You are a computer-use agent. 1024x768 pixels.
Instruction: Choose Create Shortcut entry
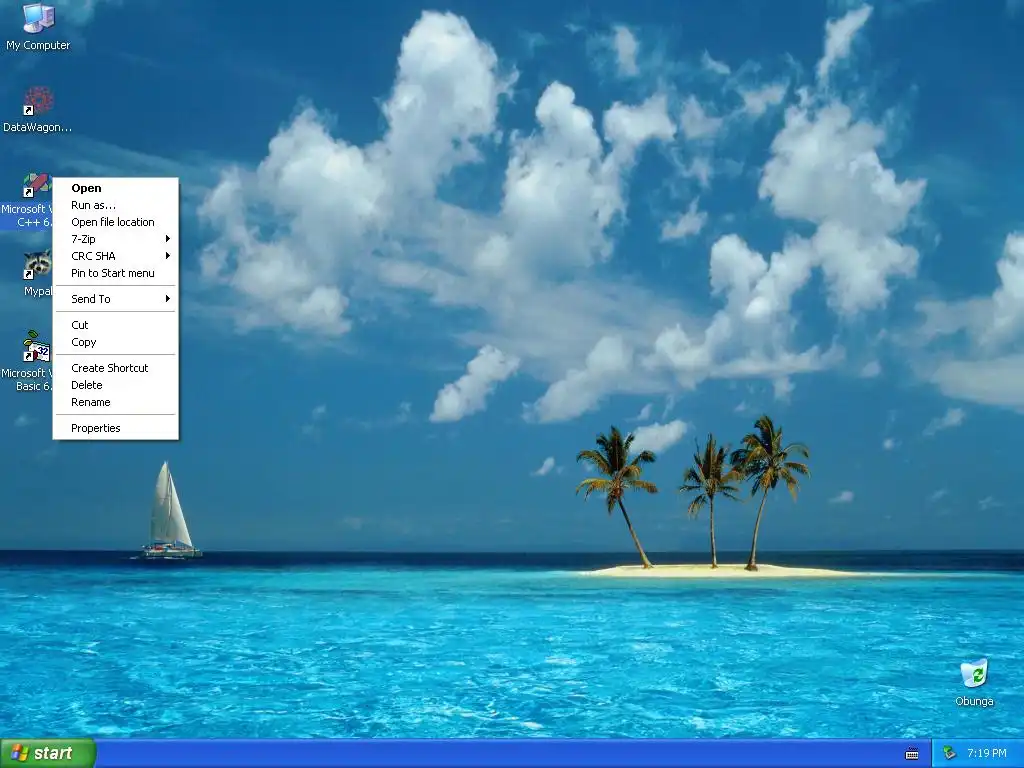[116, 368]
